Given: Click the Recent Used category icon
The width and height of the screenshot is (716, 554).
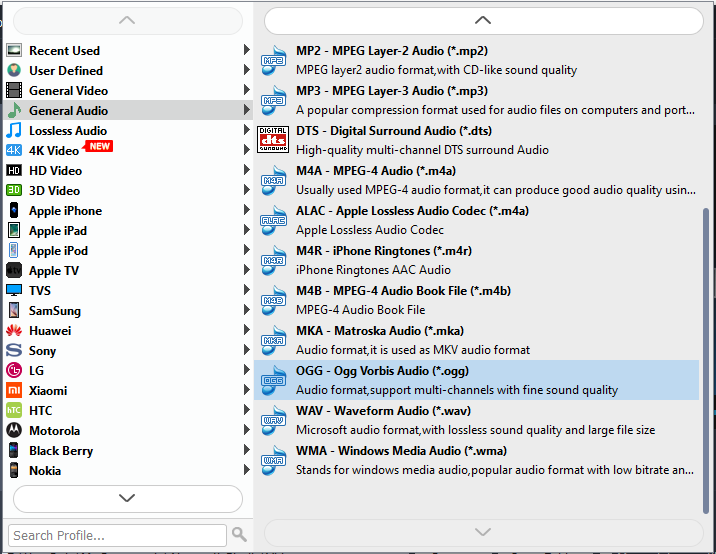Looking at the screenshot, I should coord(14,50).
